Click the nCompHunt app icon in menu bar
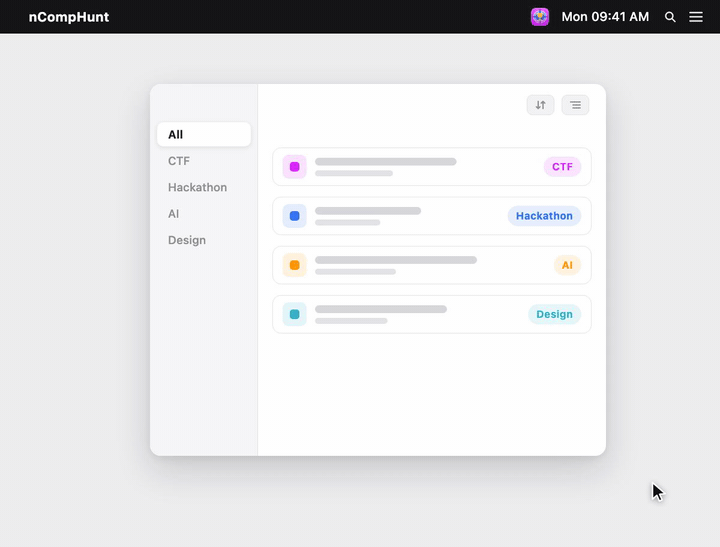720x547 pixels. click(540, 17)
